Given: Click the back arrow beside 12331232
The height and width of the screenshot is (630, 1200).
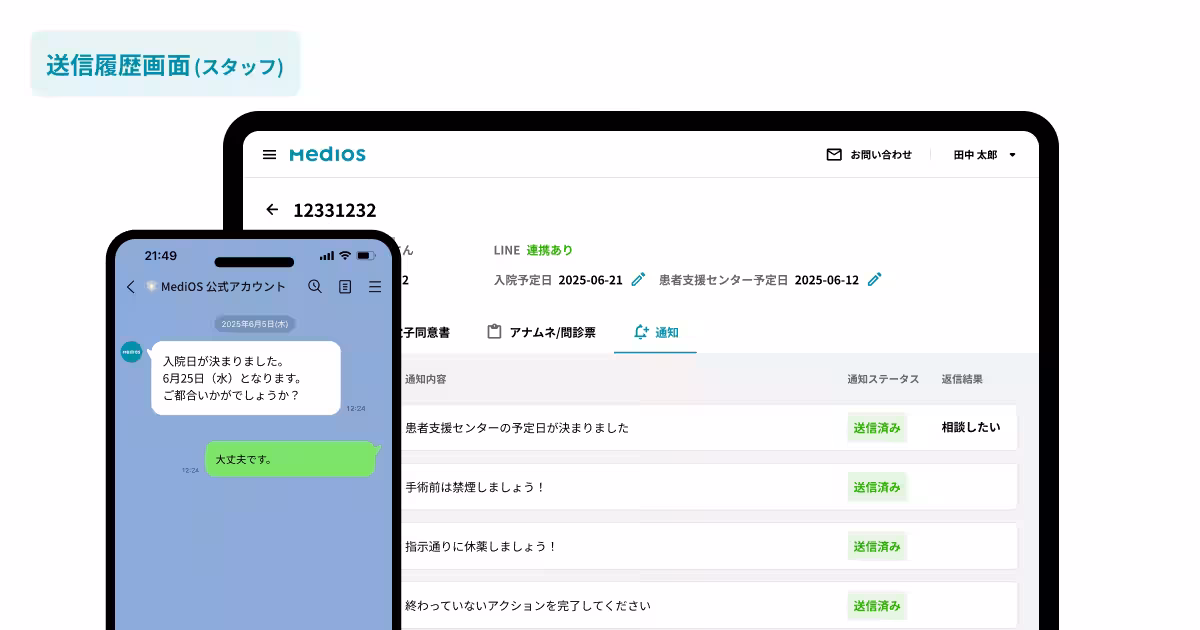Looking at the screenshot, I should 272,210.
